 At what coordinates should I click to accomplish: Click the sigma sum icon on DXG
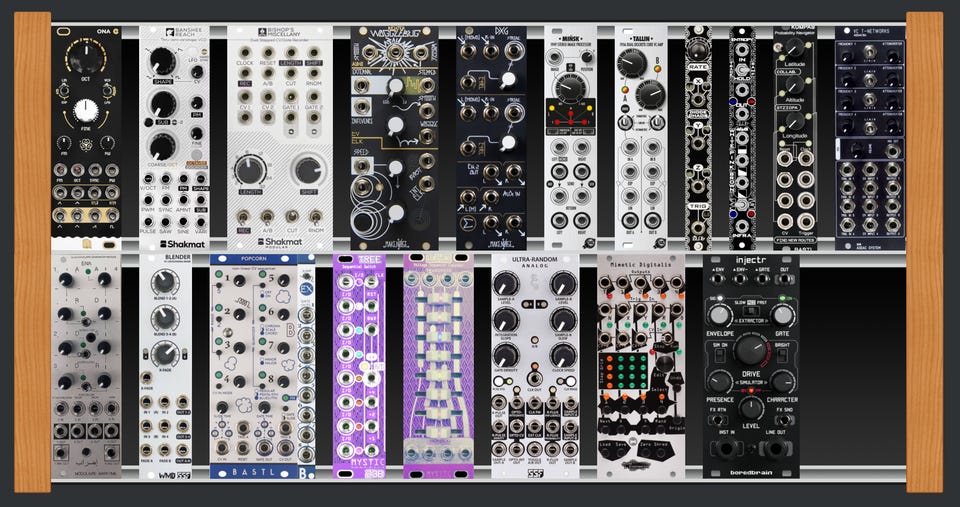[468, 221]
